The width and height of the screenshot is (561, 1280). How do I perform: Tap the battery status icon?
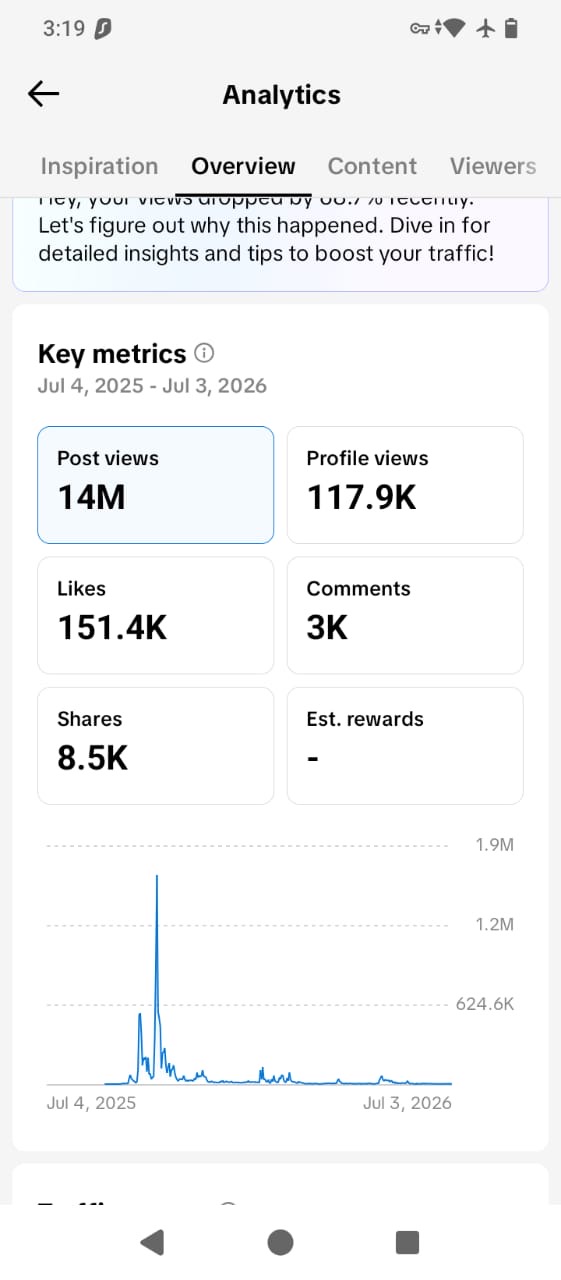(x=511, y=29)
